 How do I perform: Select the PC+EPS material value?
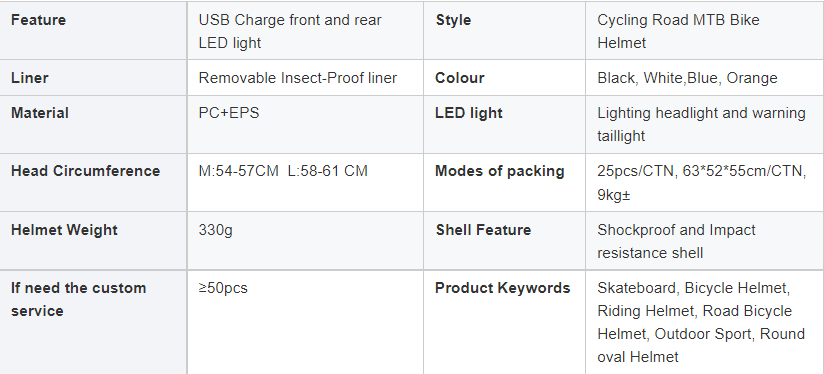pyautogui.click(x=229, y=113)
